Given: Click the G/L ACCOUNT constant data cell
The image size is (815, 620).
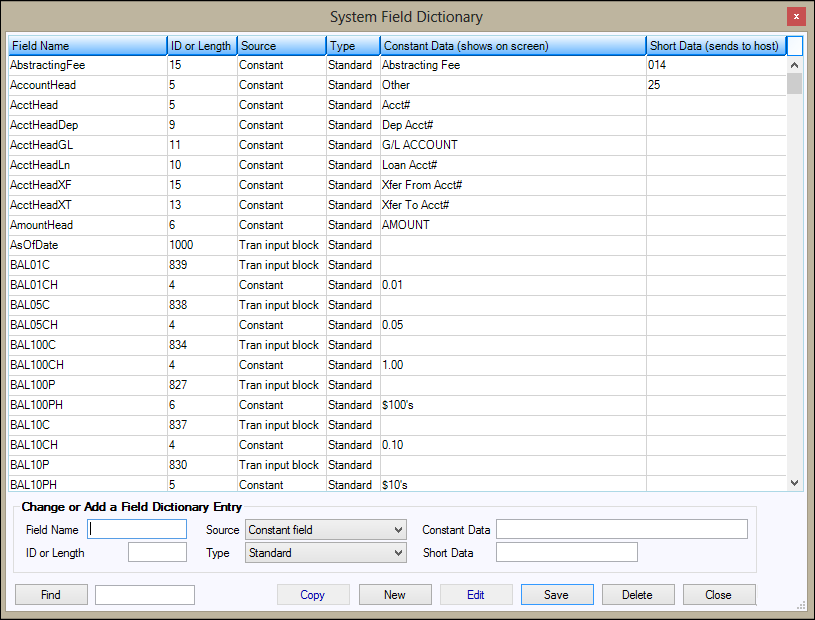Looking at the screenshot, I should point(514,145).
